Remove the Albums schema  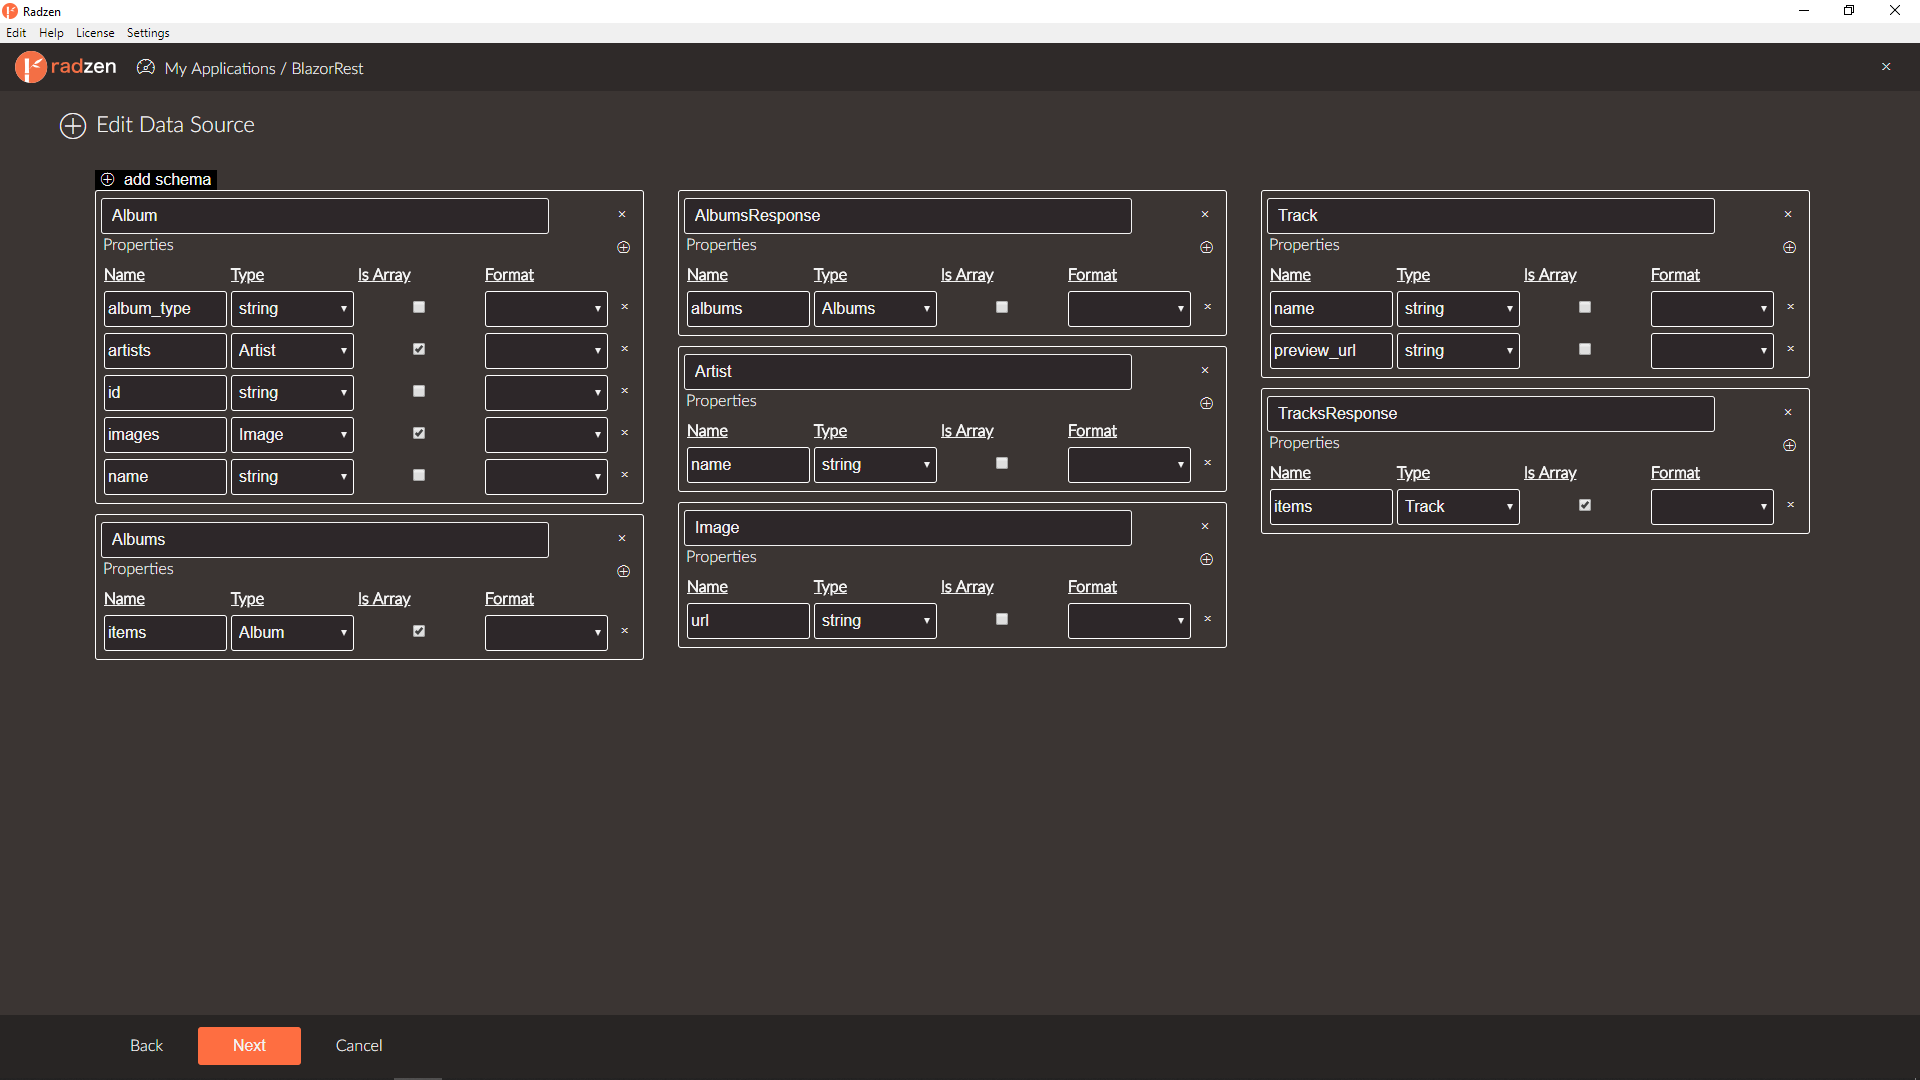(622, 539)
